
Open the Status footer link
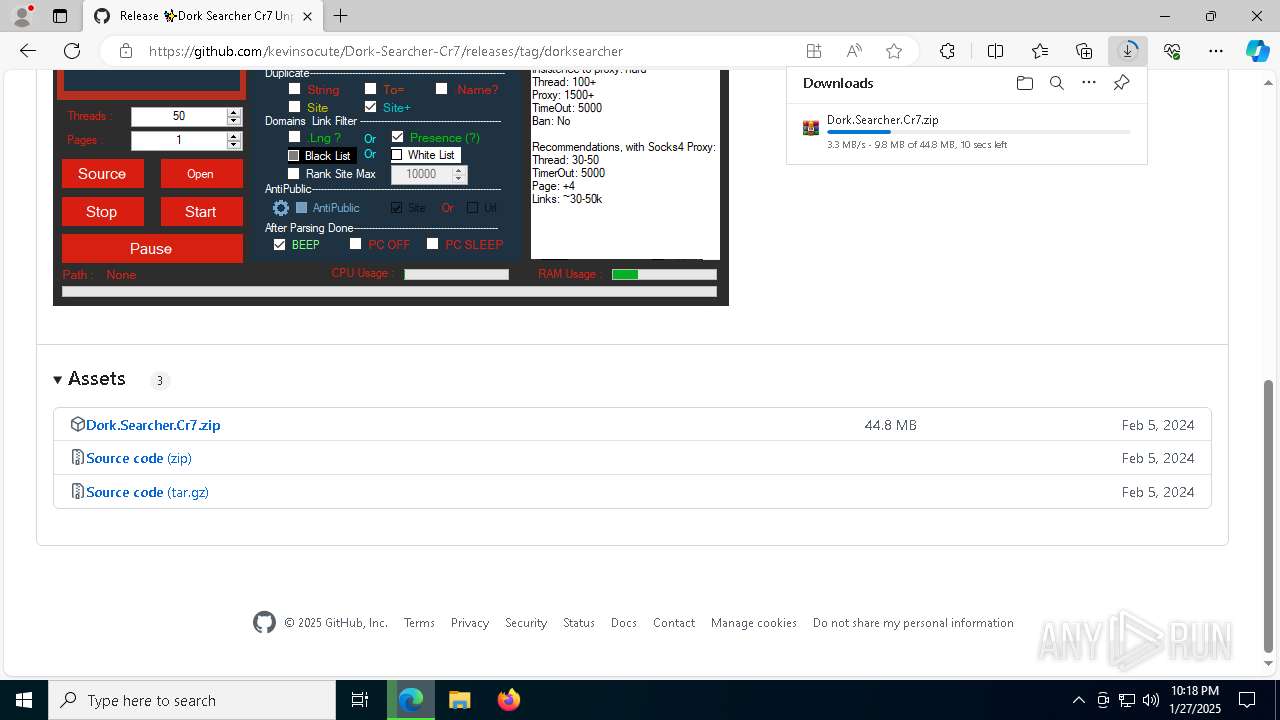579,623
